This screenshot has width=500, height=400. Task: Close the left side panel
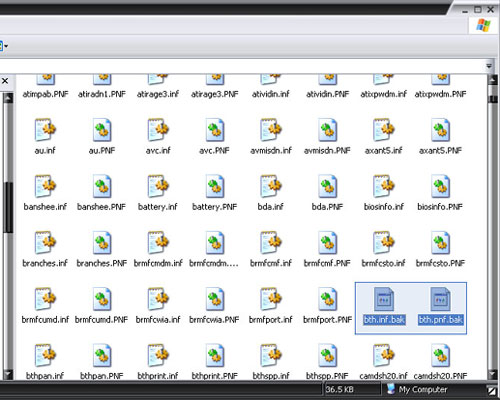click(x=5, y=81)
